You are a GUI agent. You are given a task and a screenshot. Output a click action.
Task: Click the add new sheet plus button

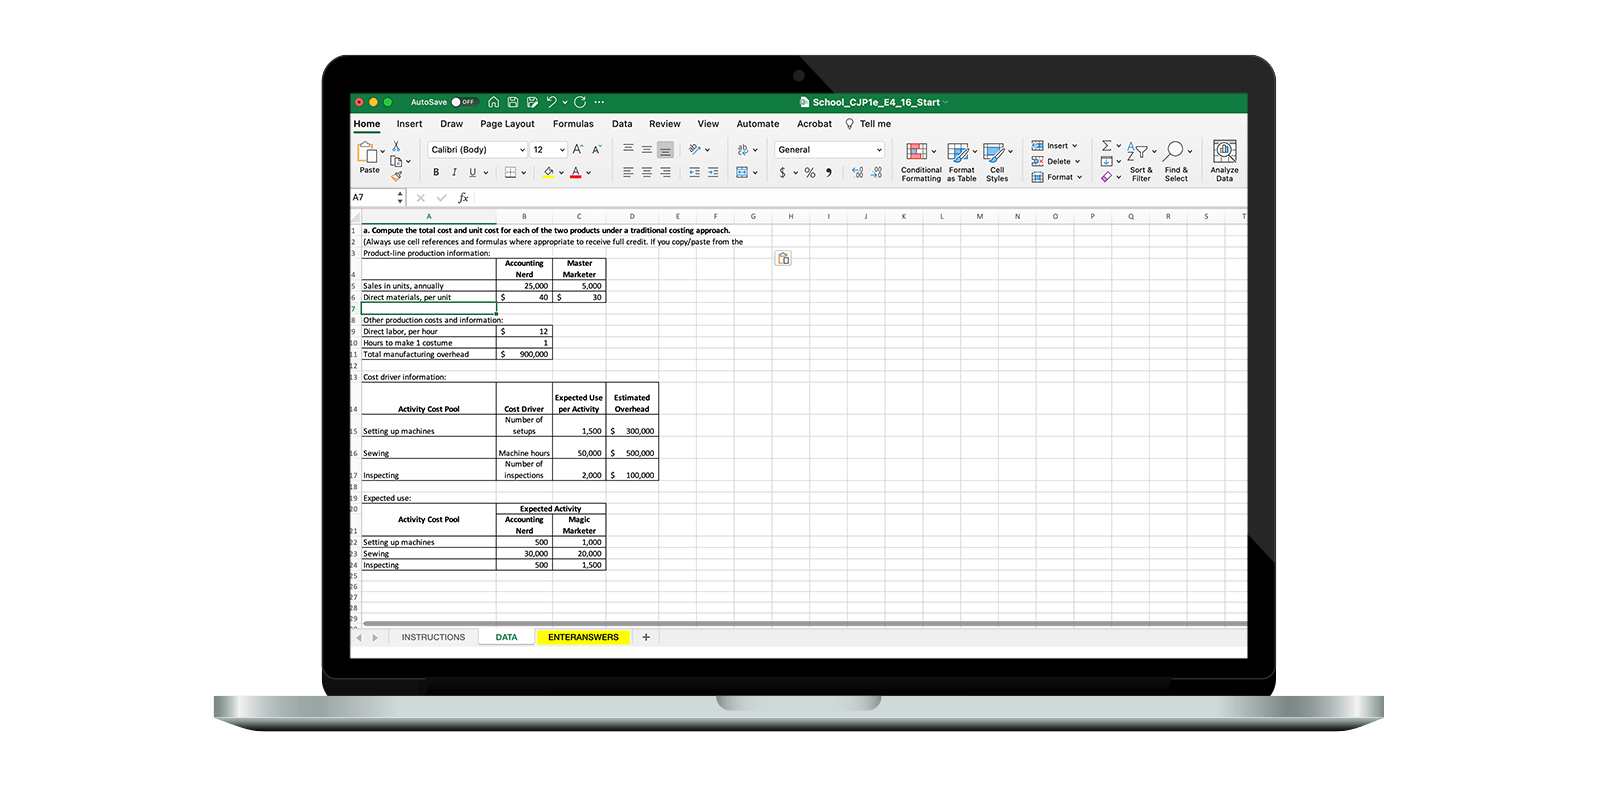click(646, 637)
